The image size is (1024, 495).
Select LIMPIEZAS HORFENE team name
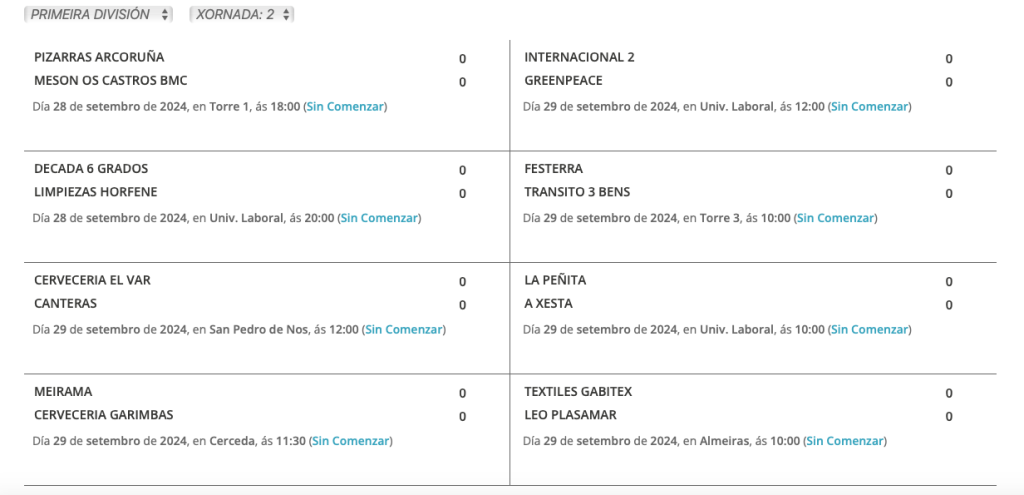[x=96, y=192]
